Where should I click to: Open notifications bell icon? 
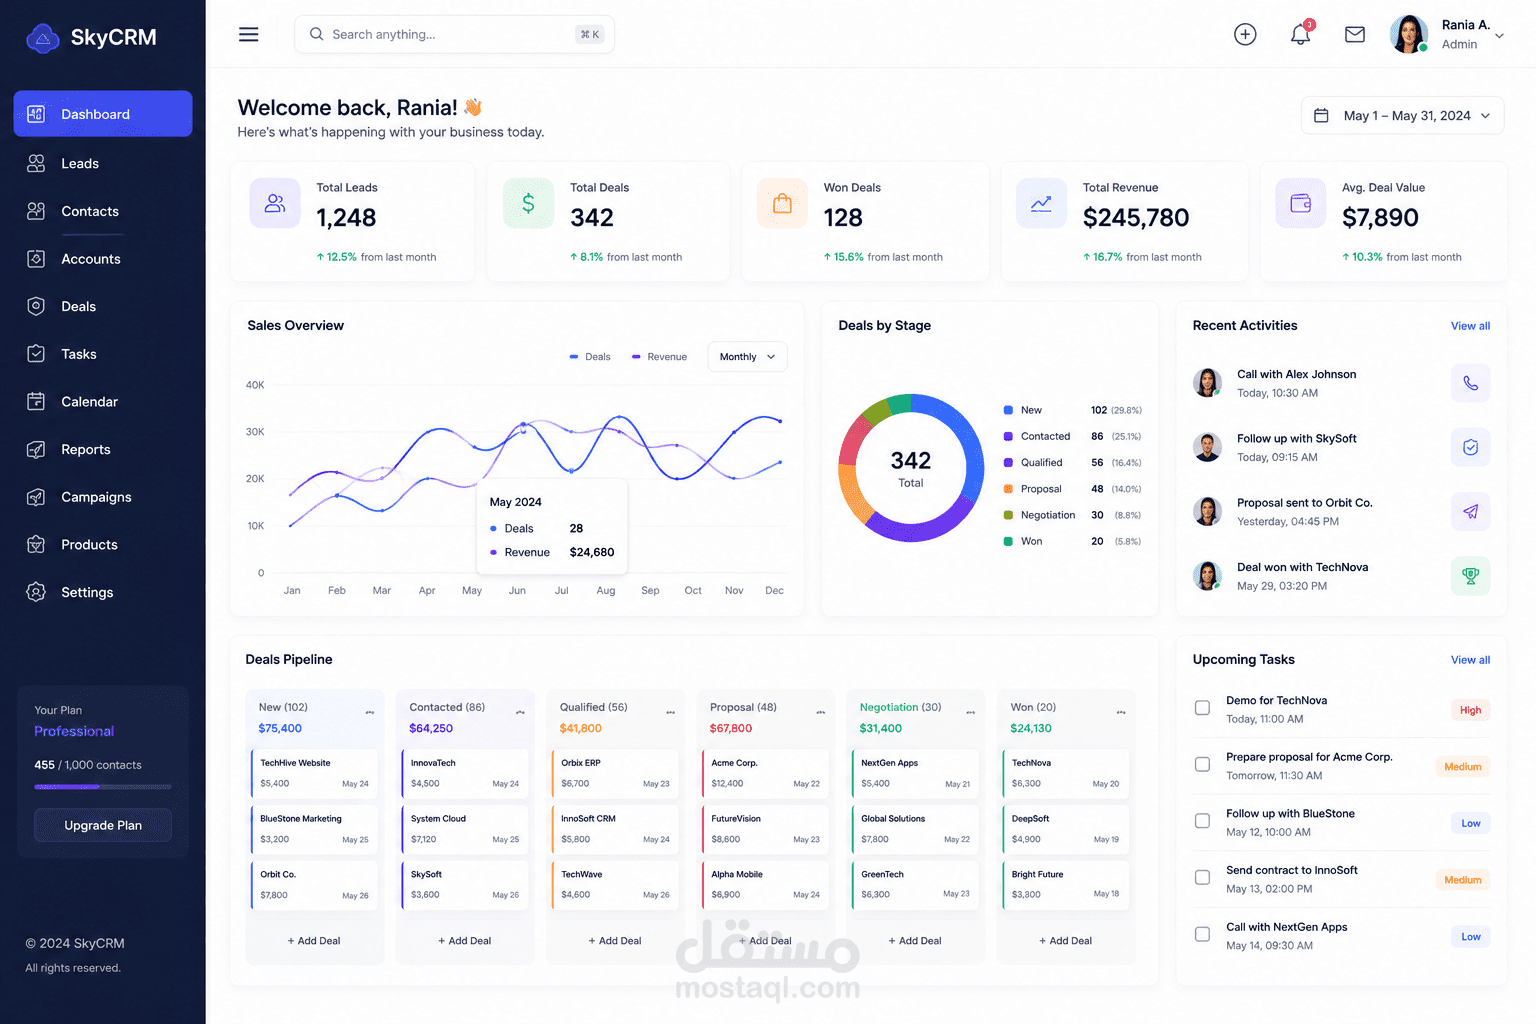pyautogui.click(x=1300, y=34)
